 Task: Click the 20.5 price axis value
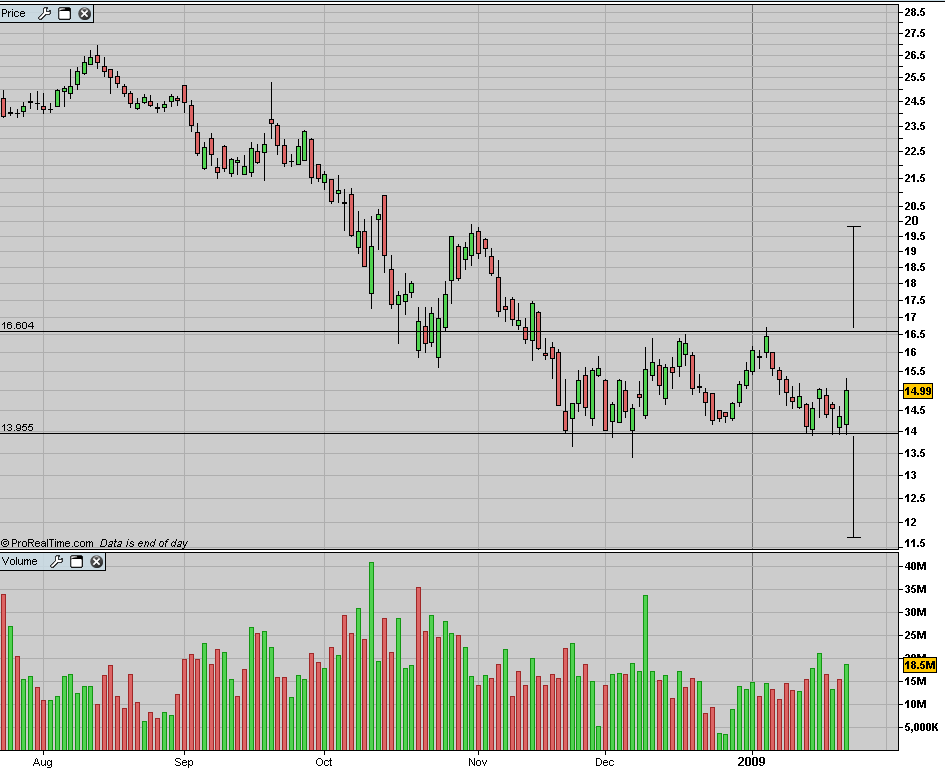coord(915,206)
